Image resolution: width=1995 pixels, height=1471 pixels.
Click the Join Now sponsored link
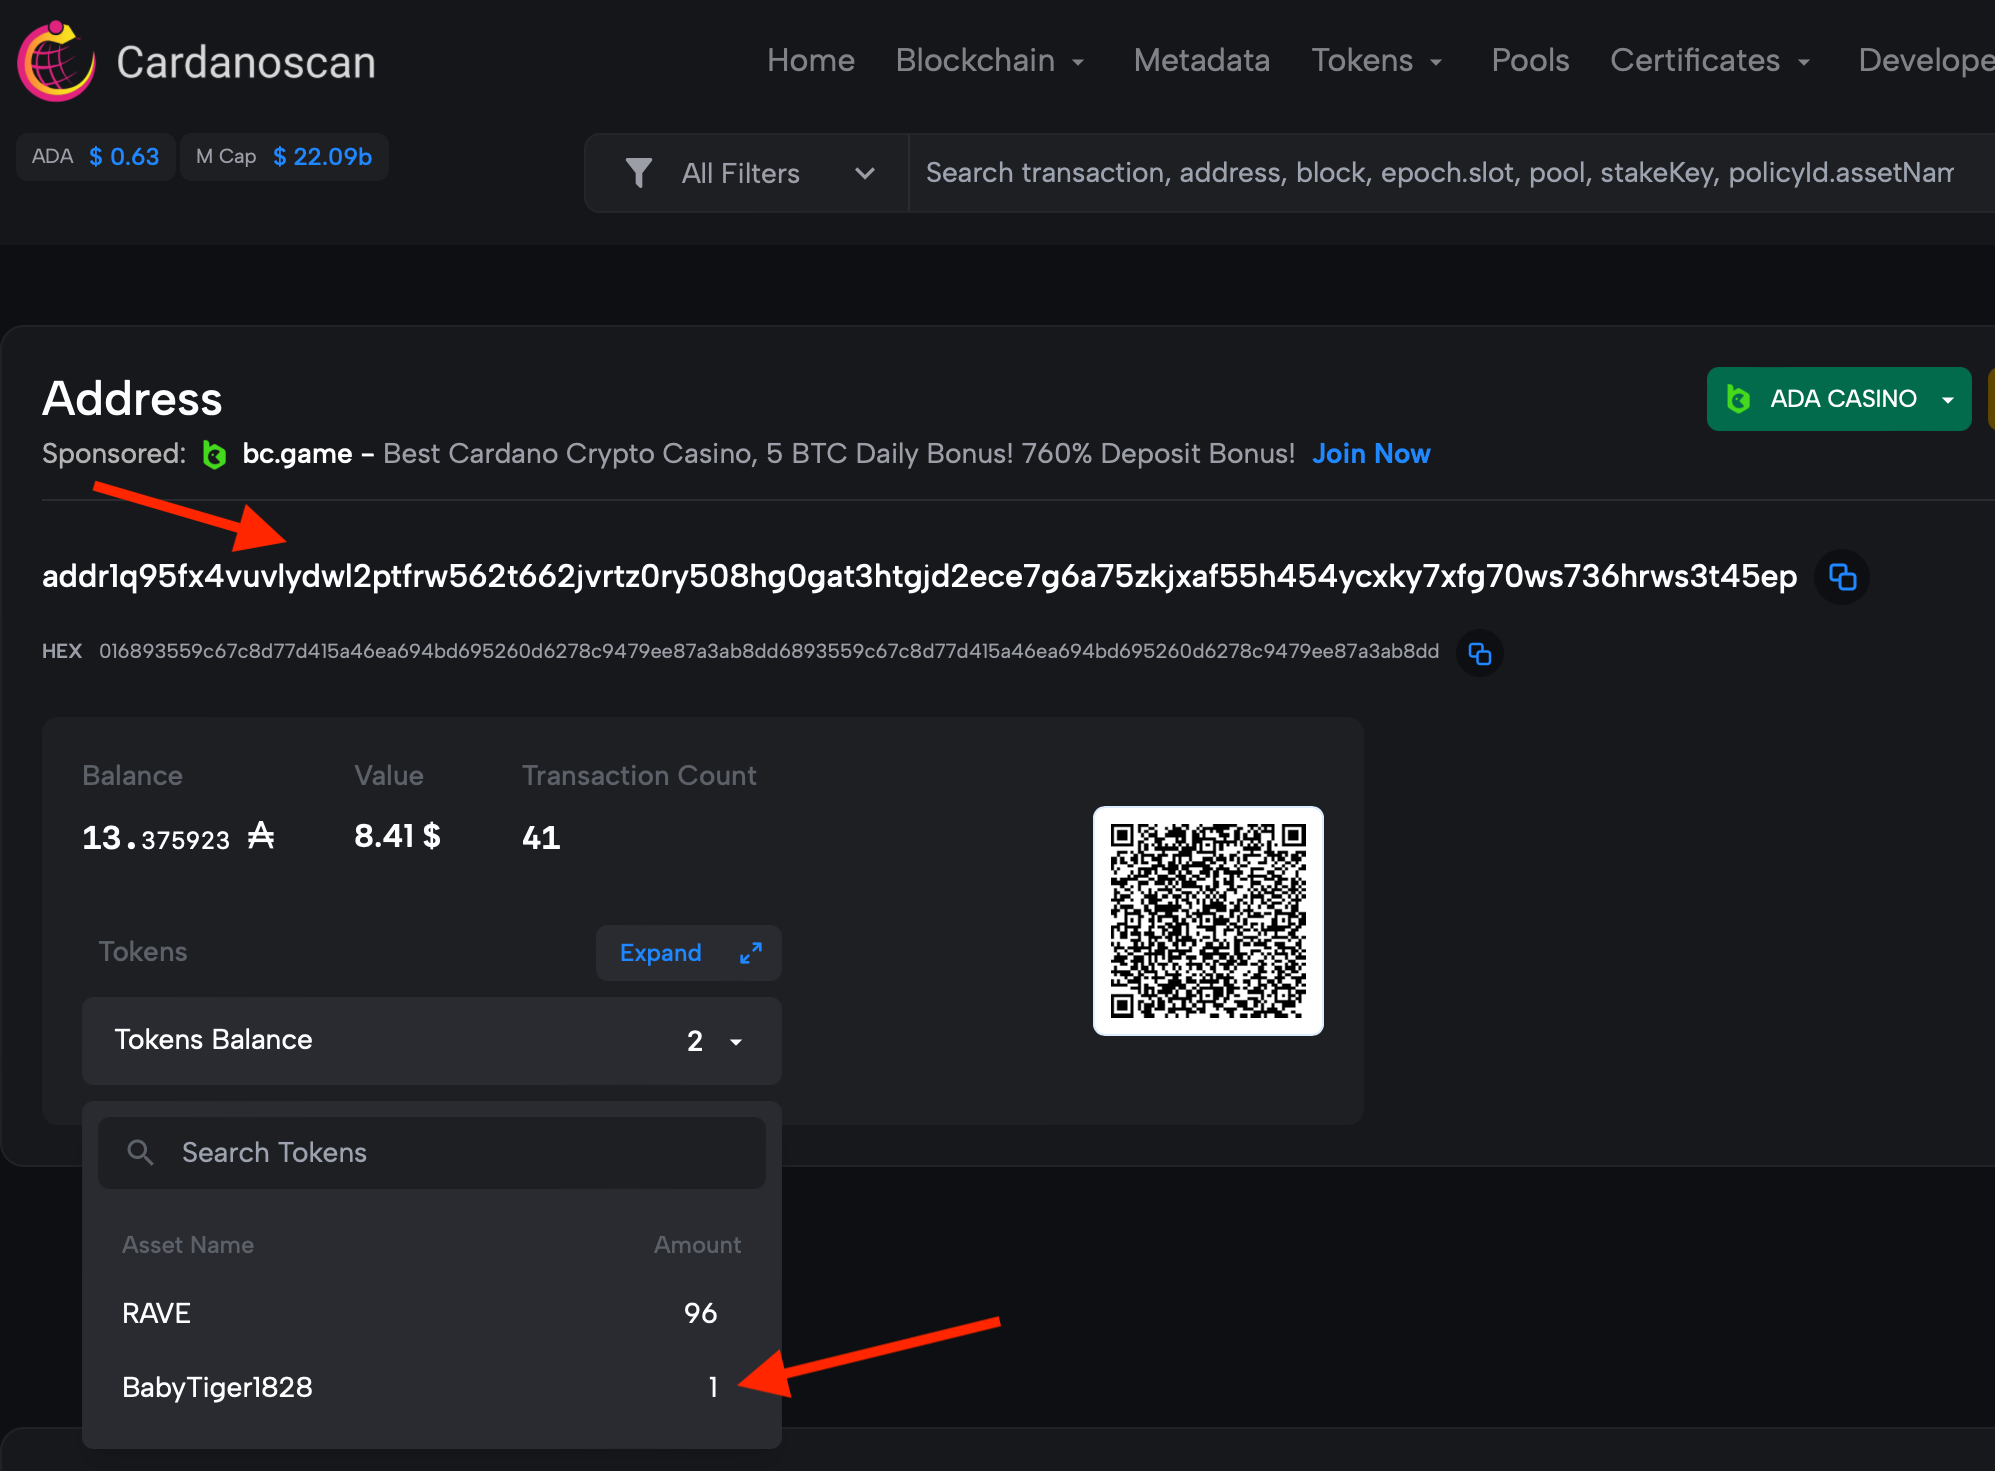[x=1370, y=454]
